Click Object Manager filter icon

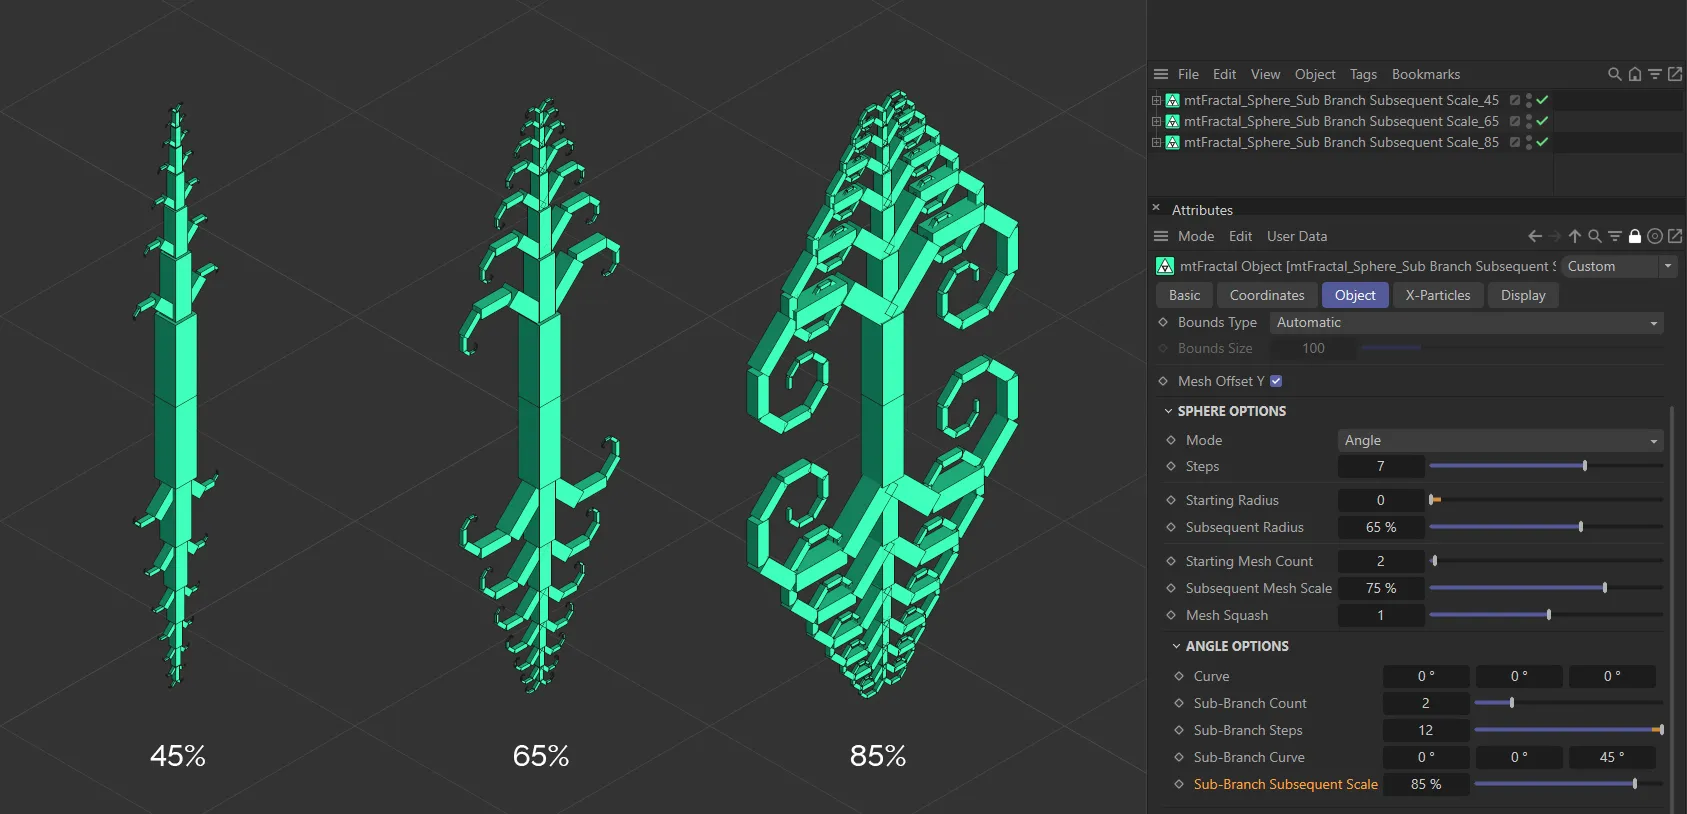1655,74
